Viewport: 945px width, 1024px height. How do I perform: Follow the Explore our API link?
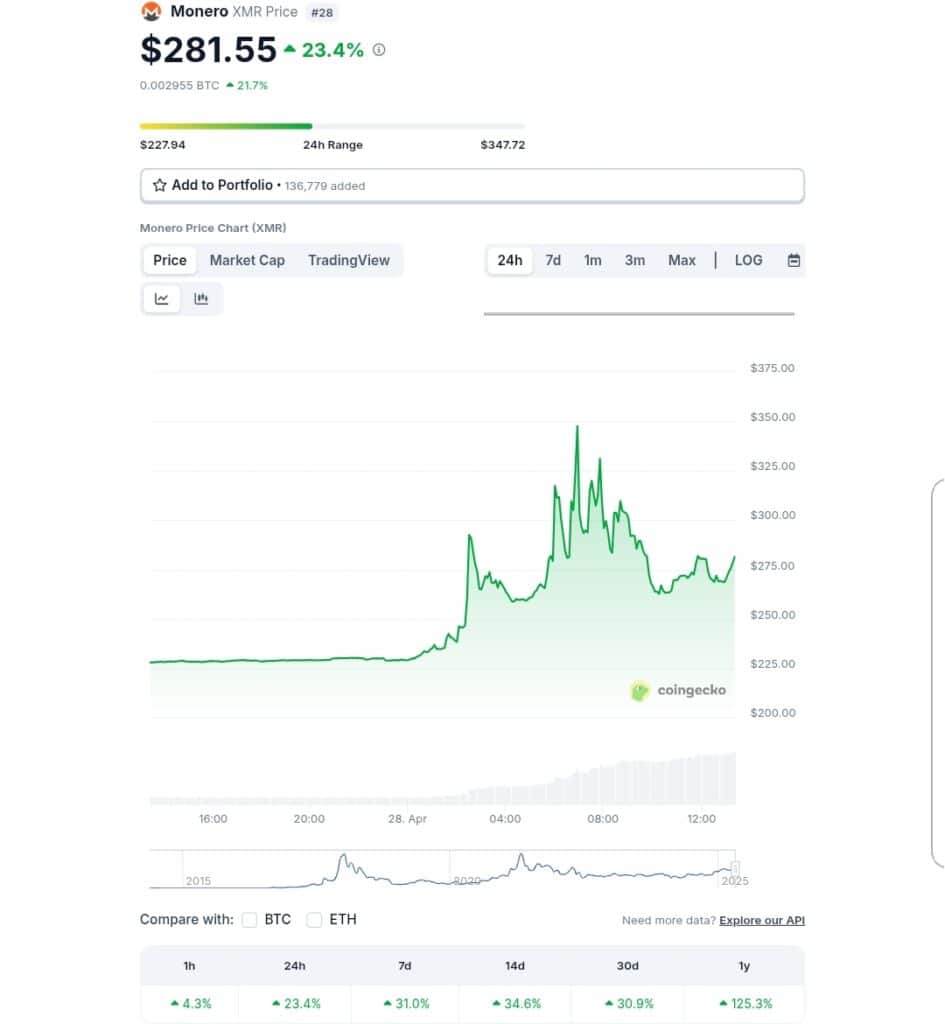[x=761, y=920]
